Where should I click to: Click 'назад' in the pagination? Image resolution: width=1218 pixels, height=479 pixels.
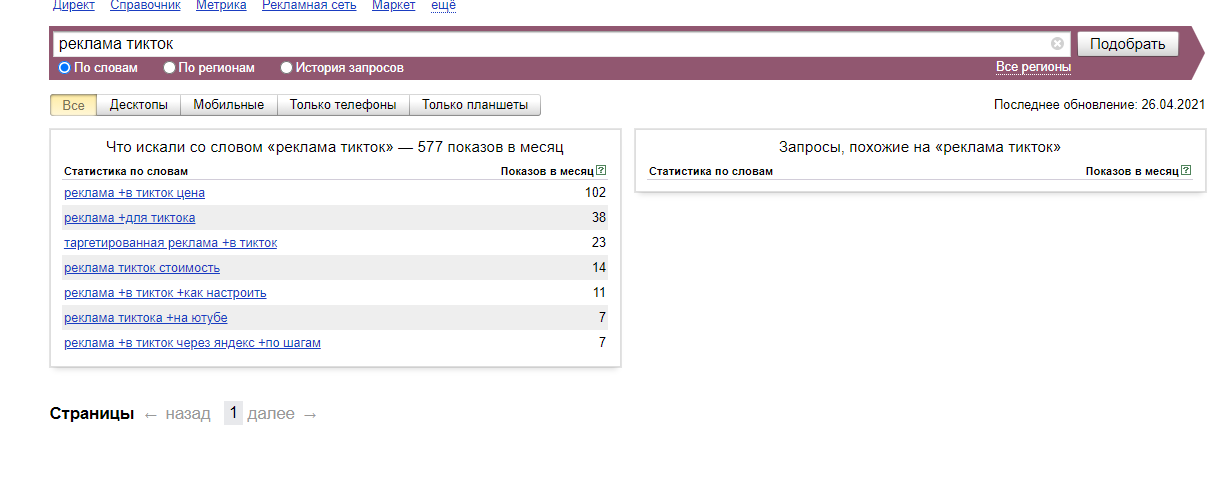[188, 414]
